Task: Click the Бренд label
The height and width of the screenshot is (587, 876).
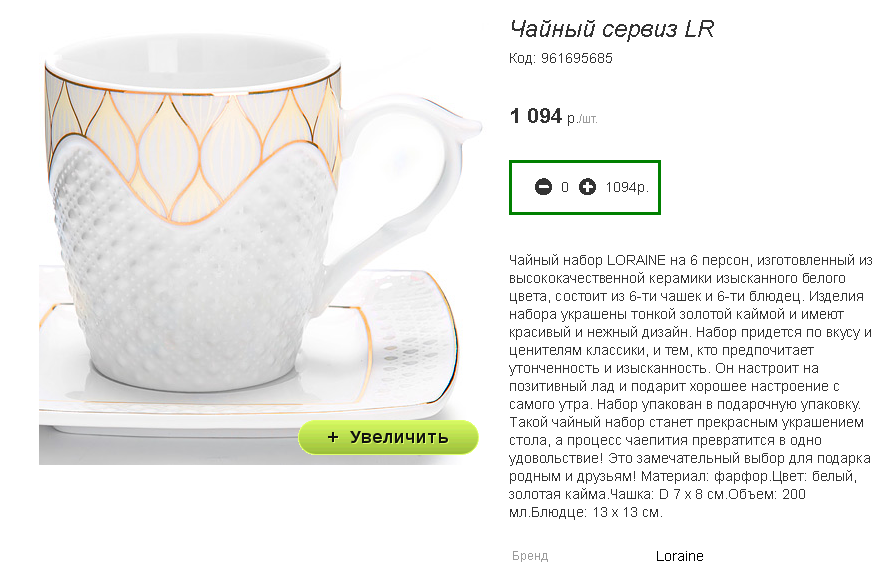Action: 530,556
